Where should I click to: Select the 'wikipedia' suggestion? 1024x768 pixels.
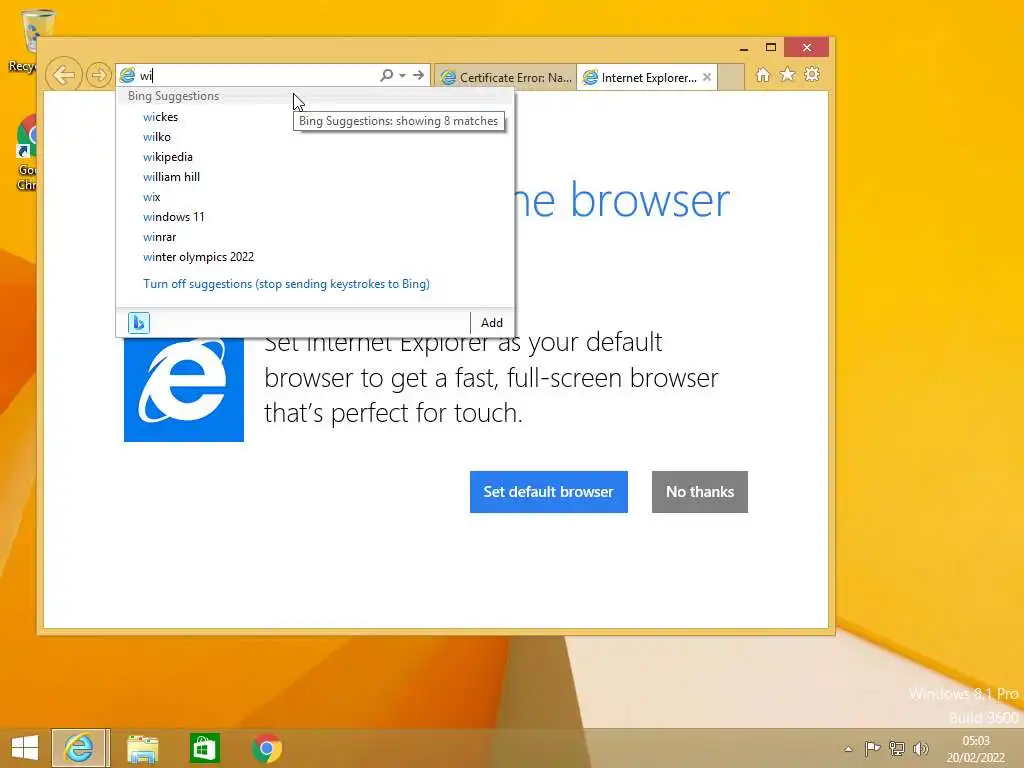[x=315, y=157]
